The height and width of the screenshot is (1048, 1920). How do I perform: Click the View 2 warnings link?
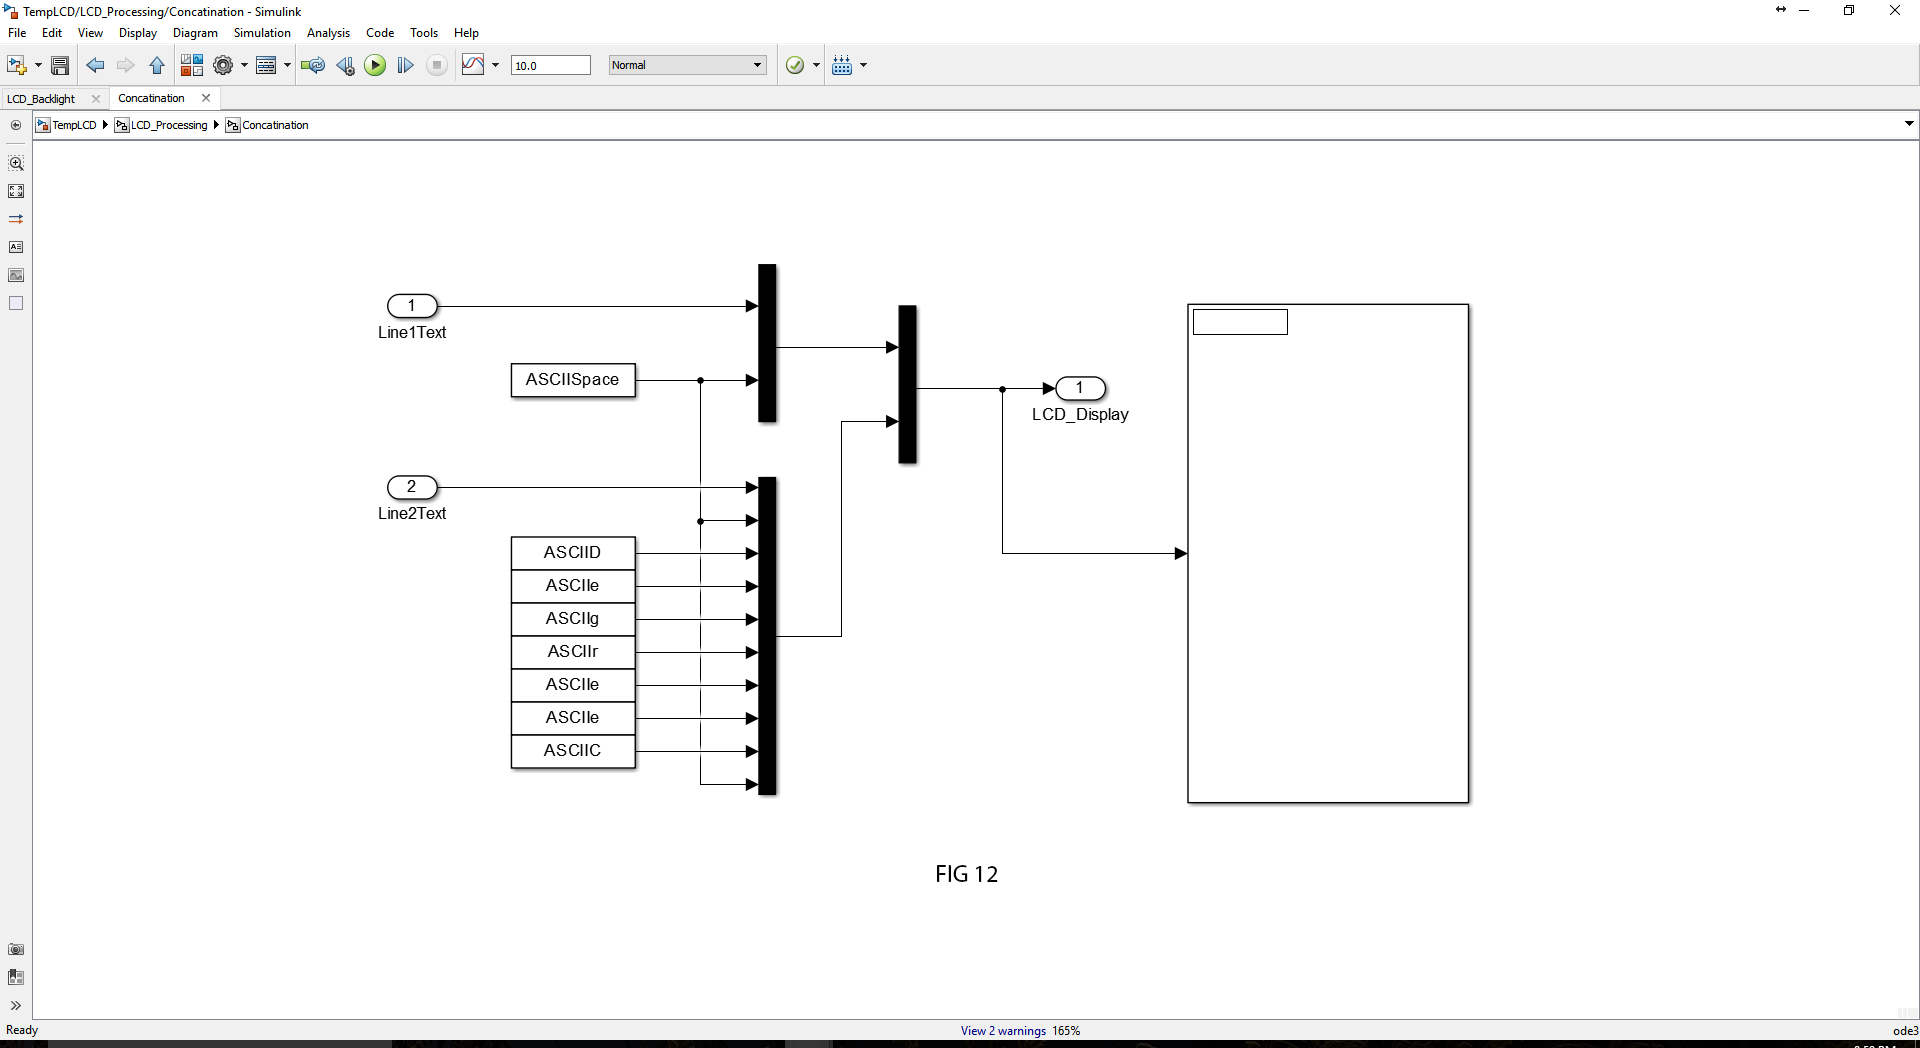[x=1002, y=1030]
